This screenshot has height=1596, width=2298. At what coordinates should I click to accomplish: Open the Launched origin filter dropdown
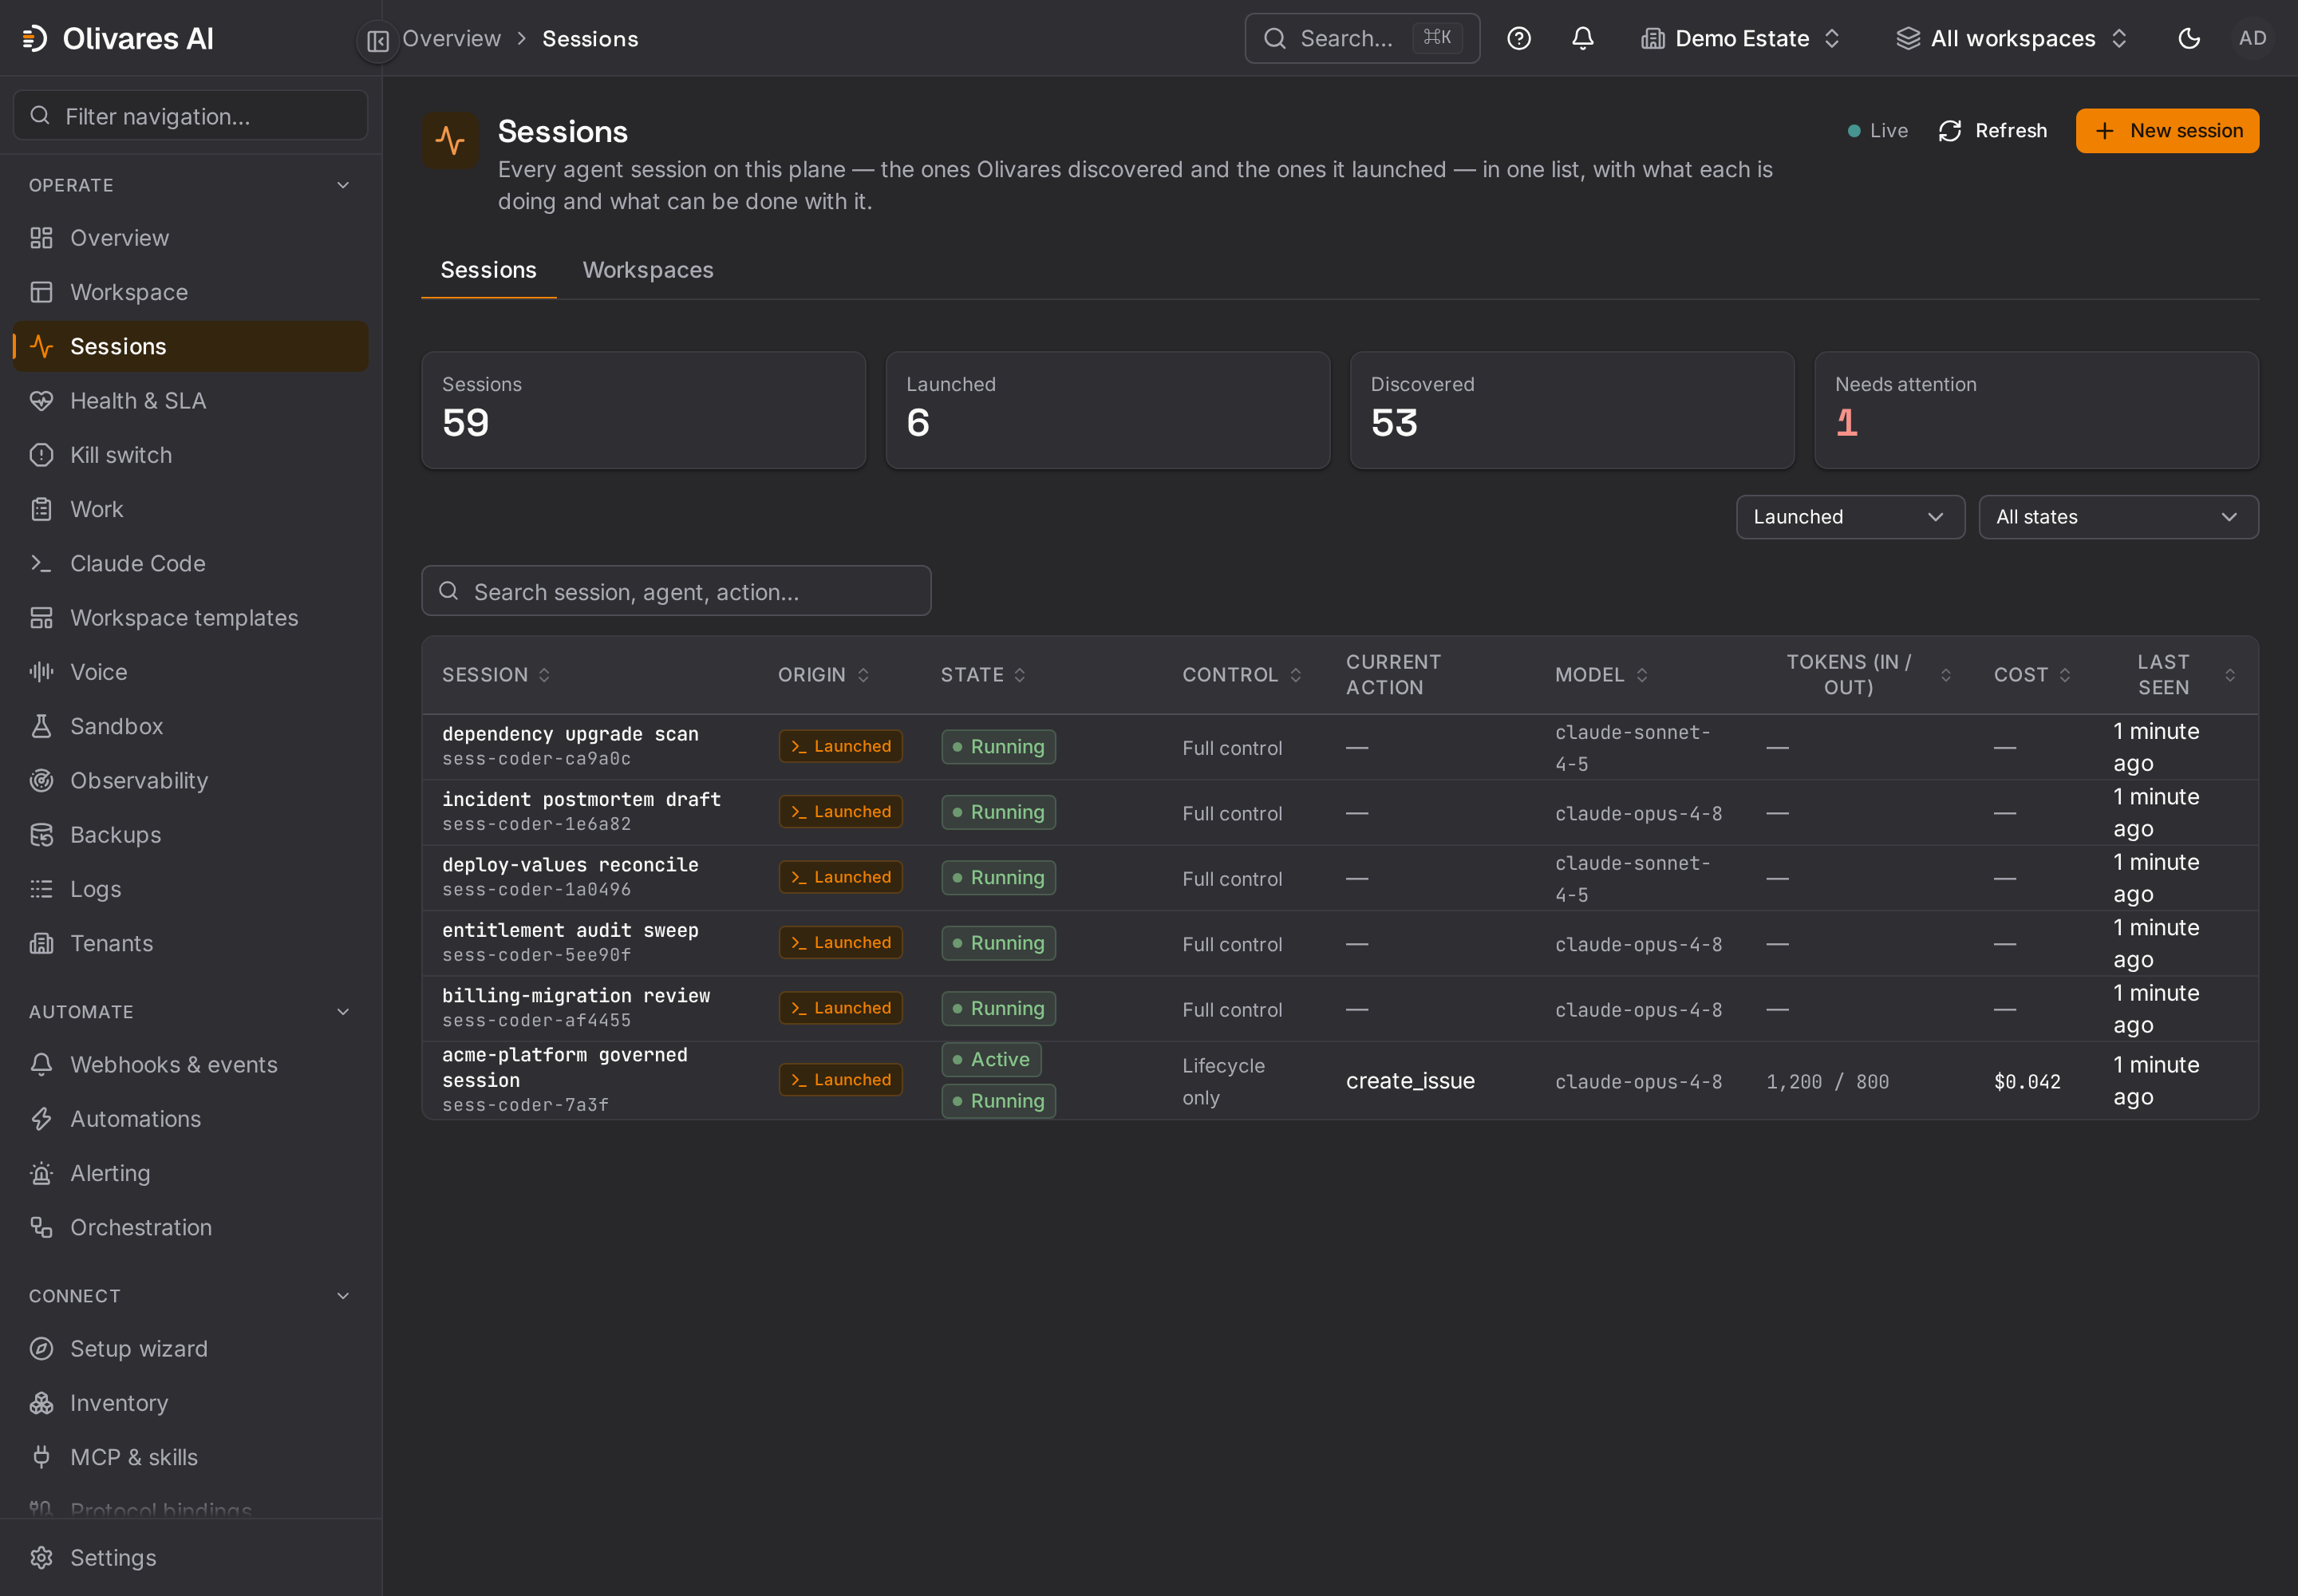point(1850,517)
